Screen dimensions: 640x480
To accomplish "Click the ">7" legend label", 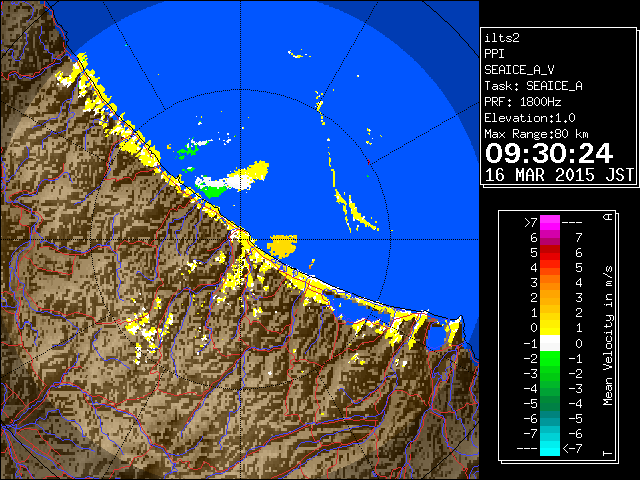I will point(531,222).
